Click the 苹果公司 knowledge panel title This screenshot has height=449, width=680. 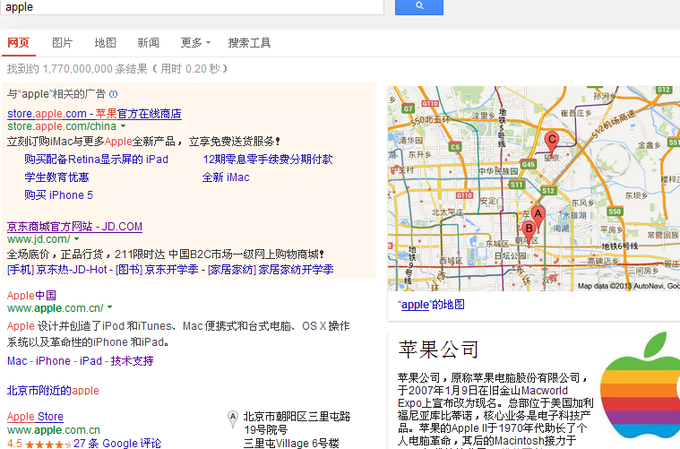click(x=438, y=349)
